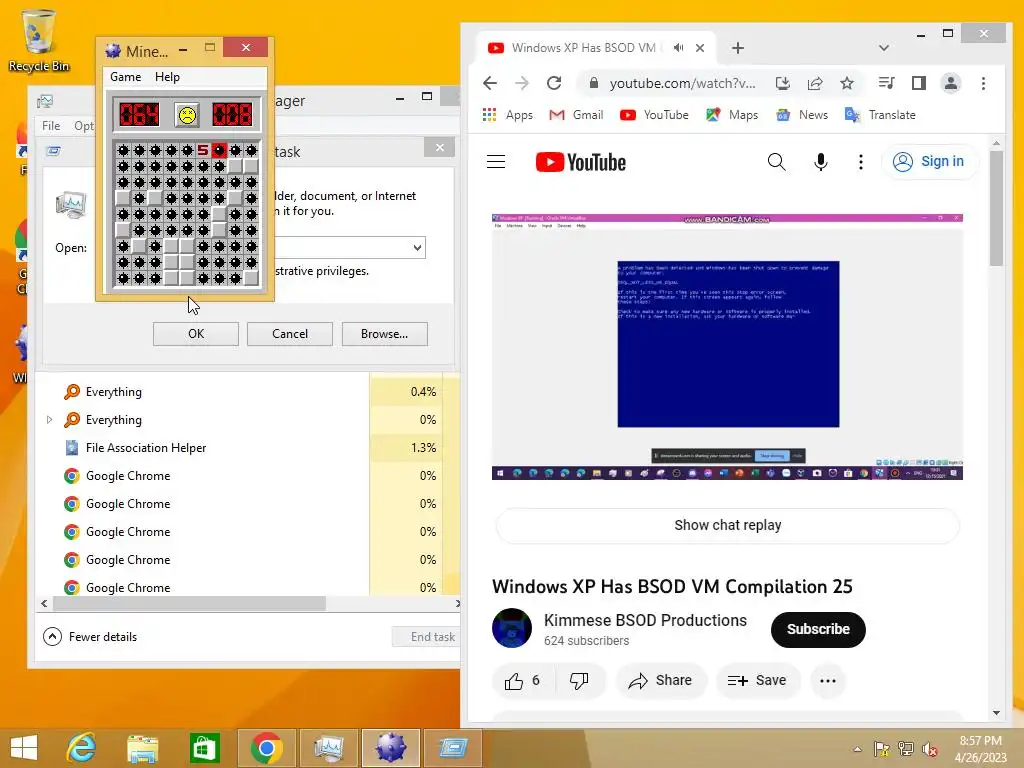Screen dimensions: 1024x768
Task: Click the Chrome address bar URL
Action: (x=682, y=84)
